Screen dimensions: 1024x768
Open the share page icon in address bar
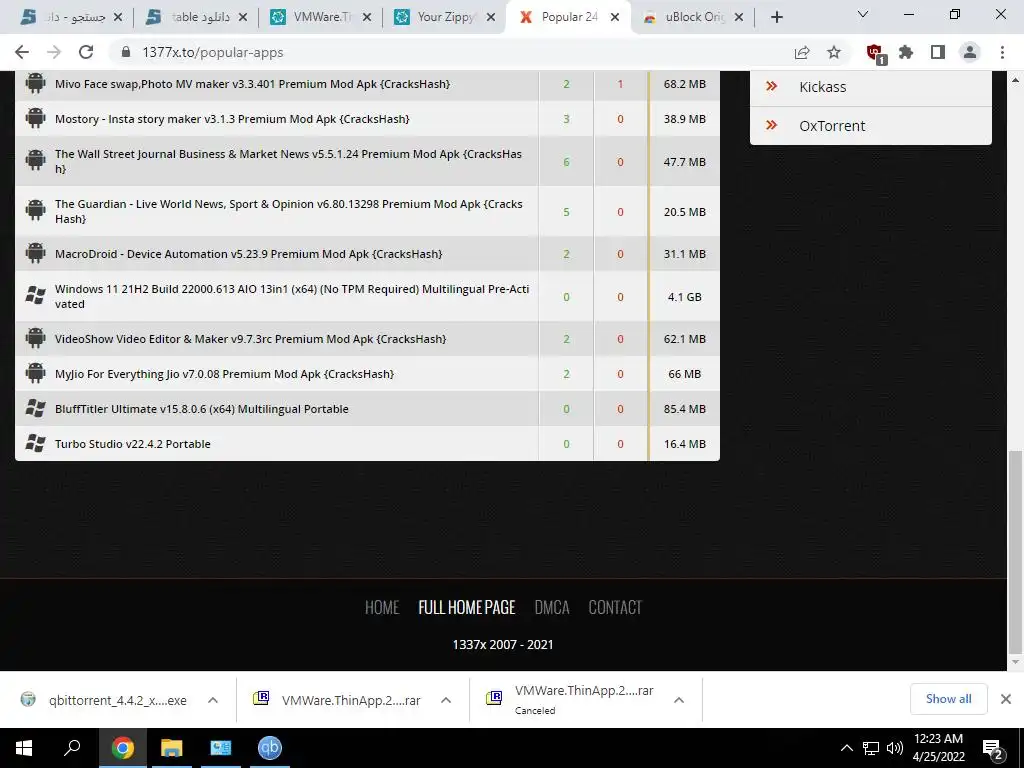coord(802,52)
